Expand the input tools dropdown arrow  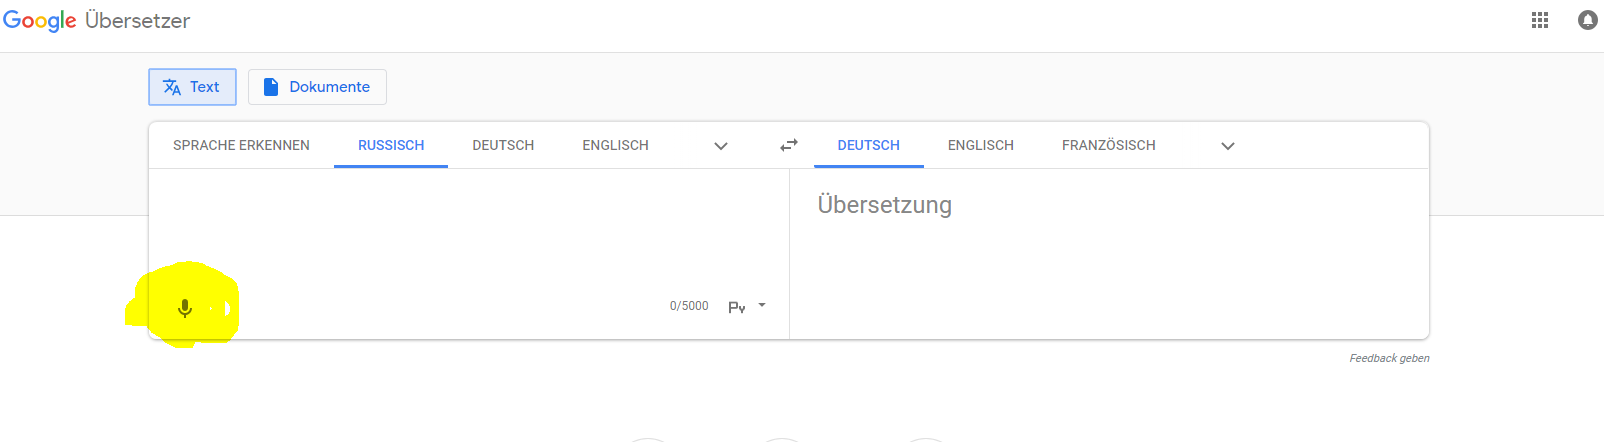762,305
